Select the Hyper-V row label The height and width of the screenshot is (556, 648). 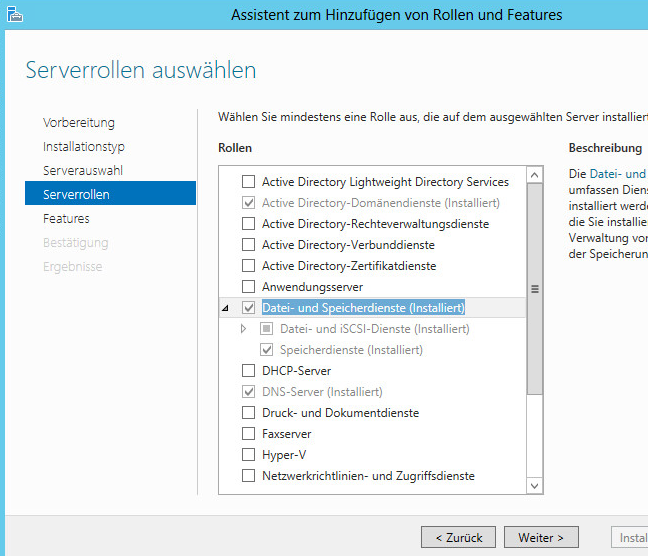tap(284, 455)
